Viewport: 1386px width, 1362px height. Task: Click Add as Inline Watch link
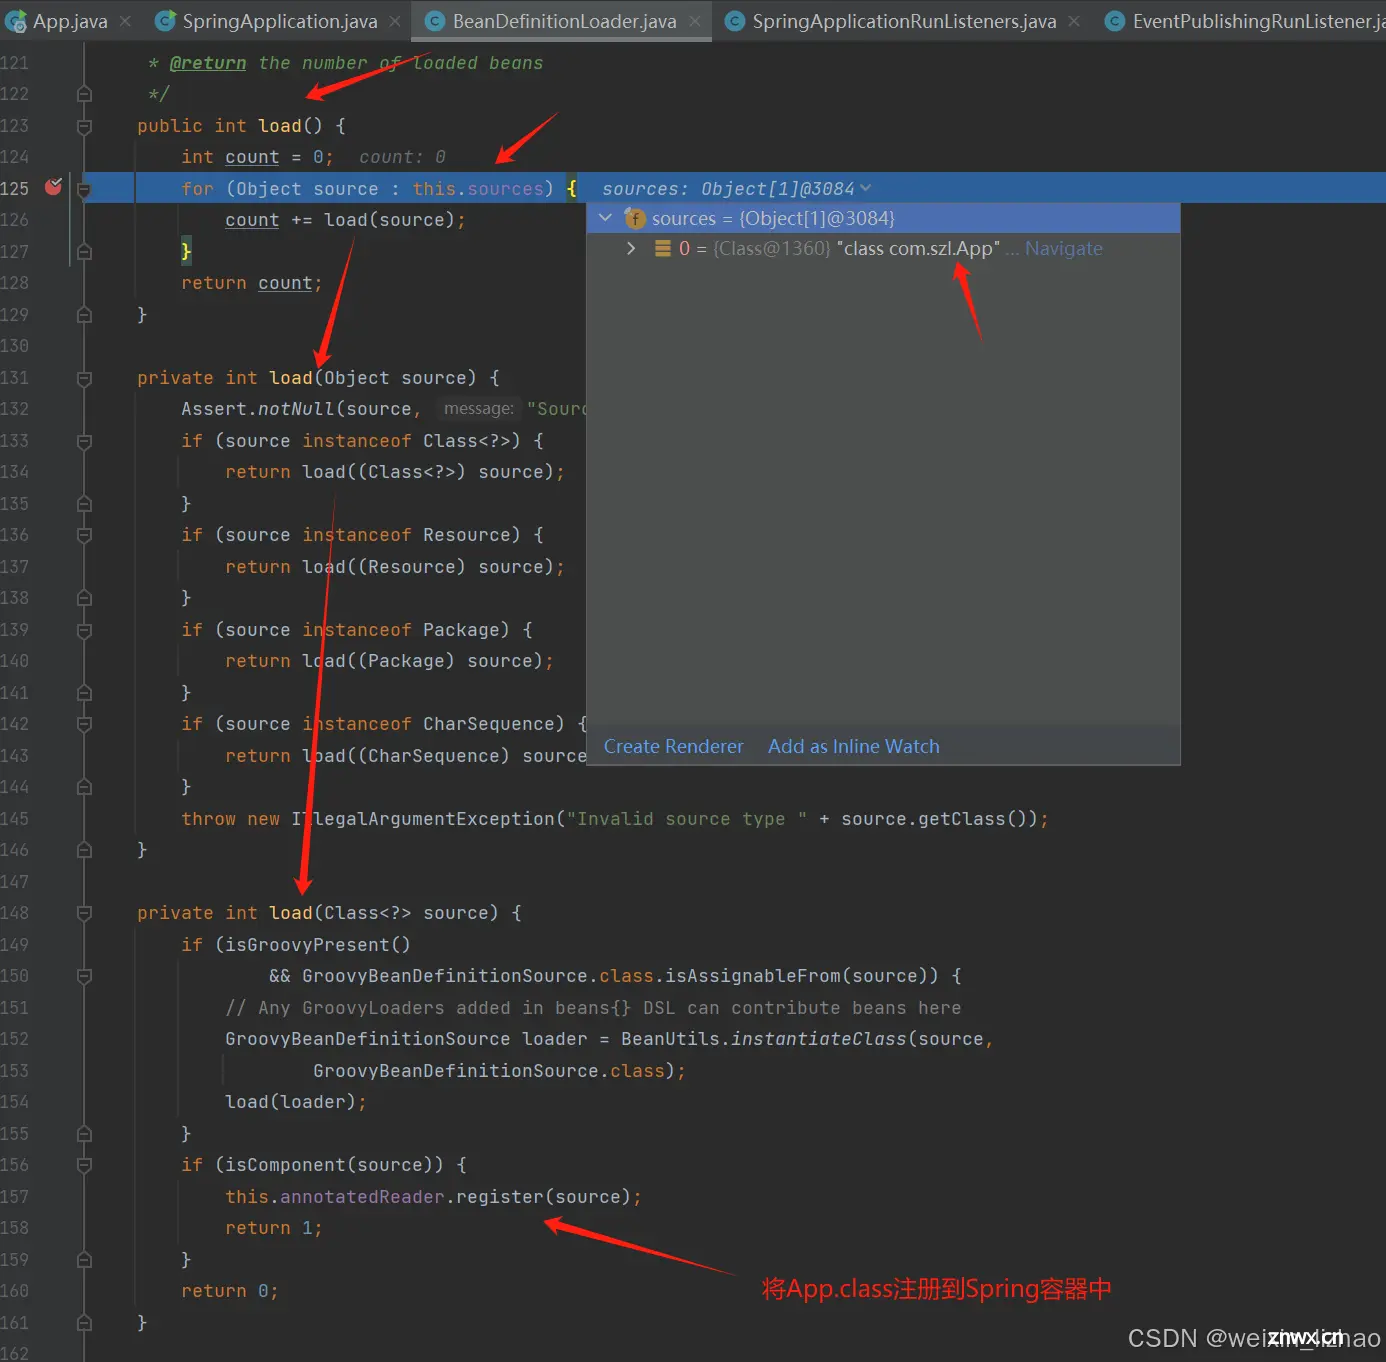click(854, 746)
